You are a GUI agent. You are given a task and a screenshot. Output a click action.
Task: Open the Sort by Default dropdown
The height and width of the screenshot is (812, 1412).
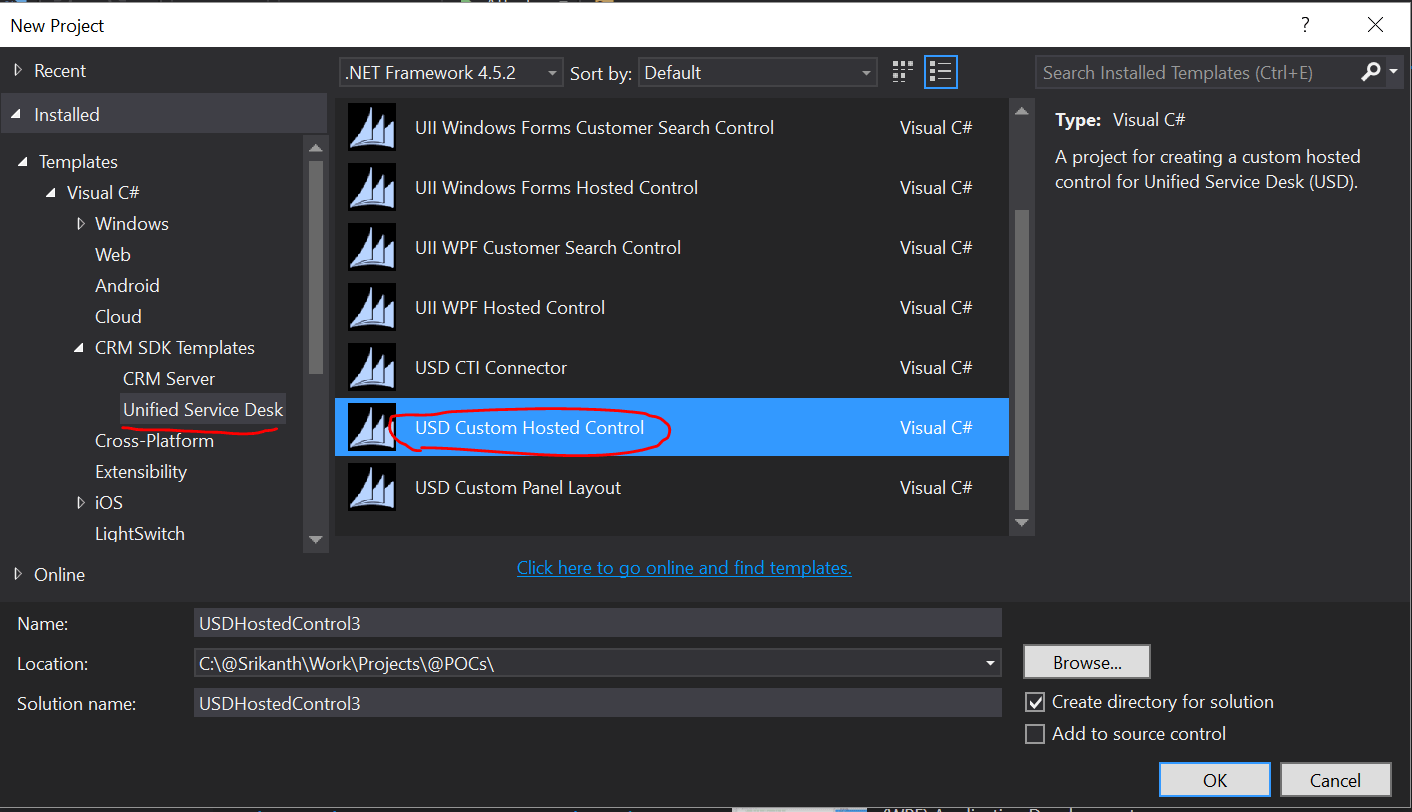click(x=864, y=72)
